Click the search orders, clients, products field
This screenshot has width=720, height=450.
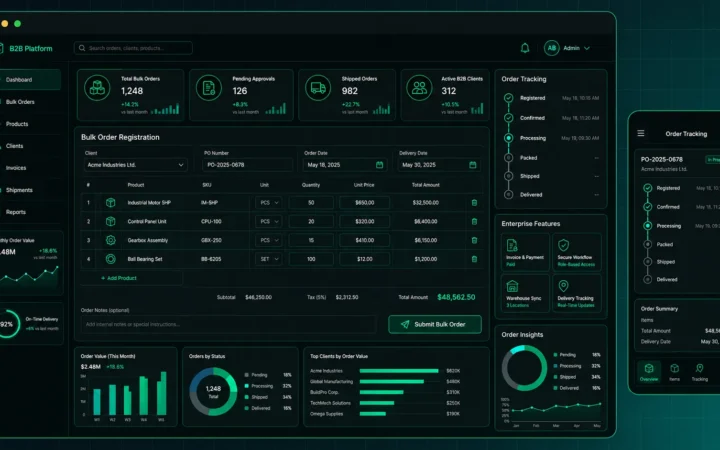pyautogui.click(x=133, y=48)
